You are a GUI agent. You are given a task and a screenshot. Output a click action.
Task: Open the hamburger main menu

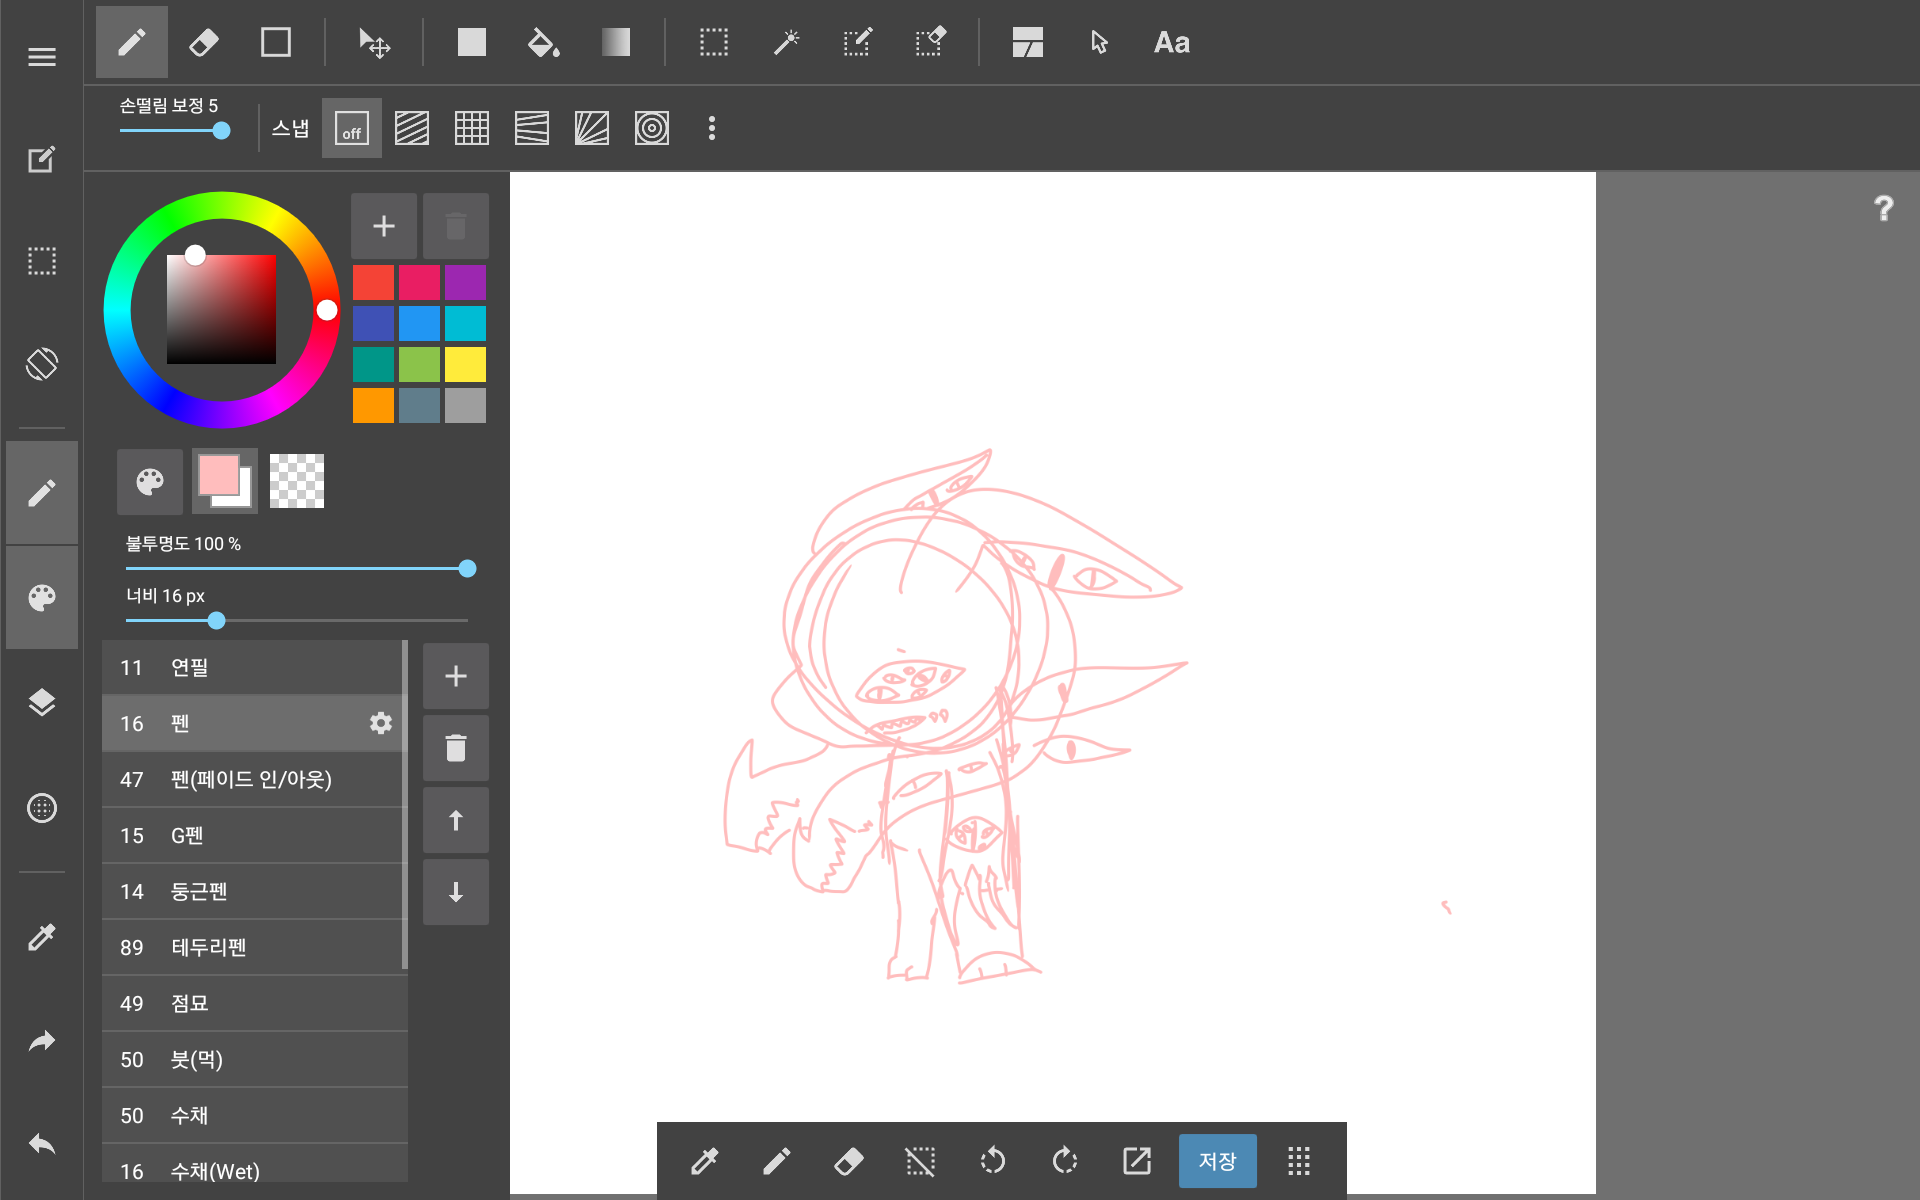coord(42,57)
